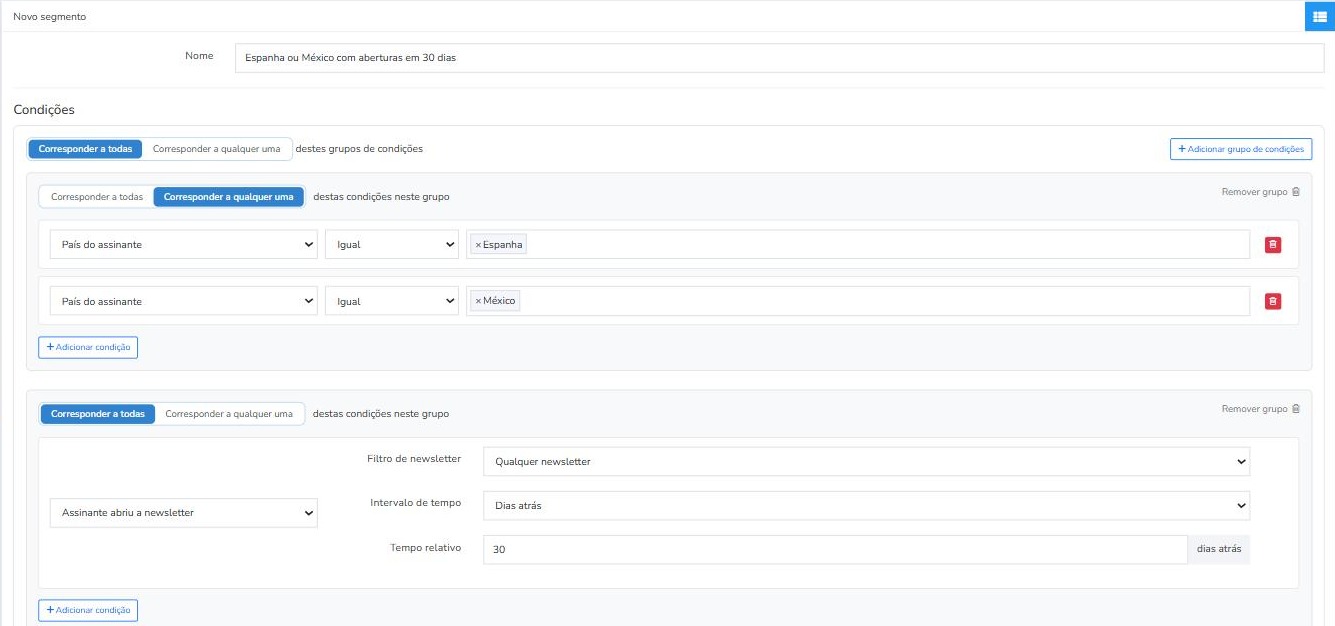Select top-level 'Corresponder a todas' toggle
Screen dimensions: 1335x626
(x=85, y=149)
